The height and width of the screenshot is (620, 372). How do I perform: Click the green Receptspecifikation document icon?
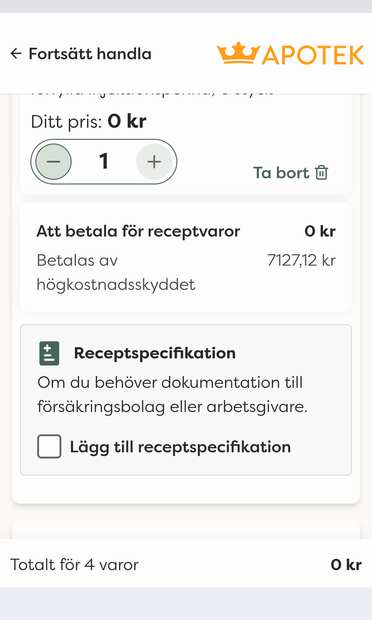[49, 353]
